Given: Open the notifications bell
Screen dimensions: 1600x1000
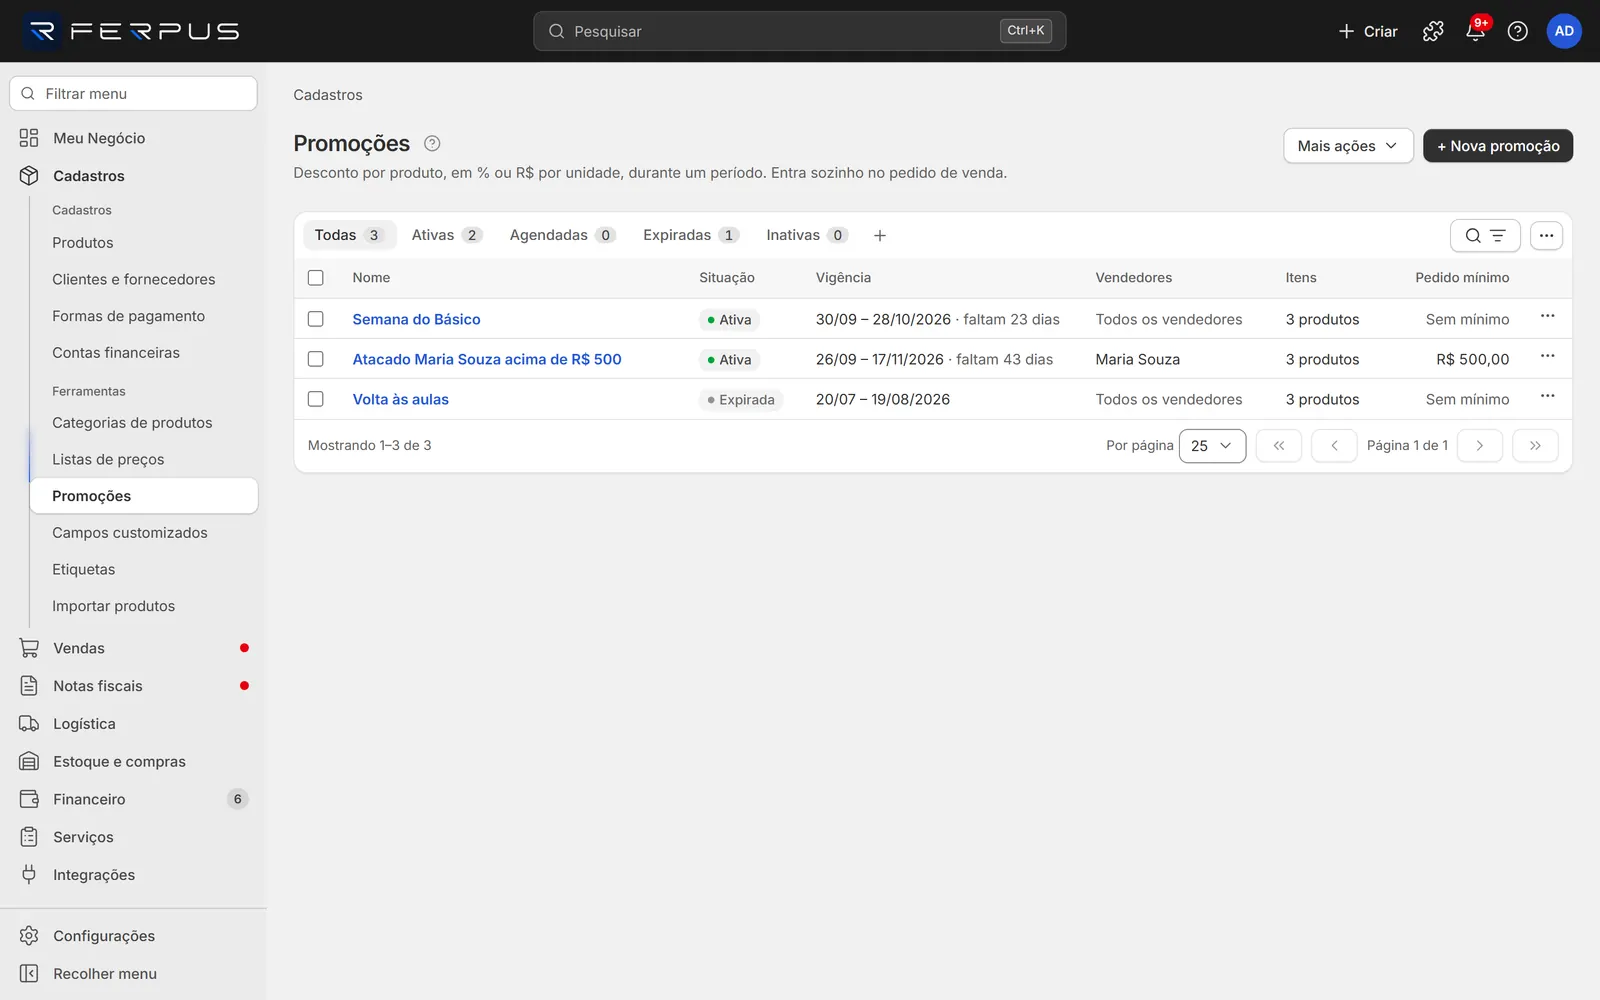Looking at the screenshot, I should point(1475,31).
